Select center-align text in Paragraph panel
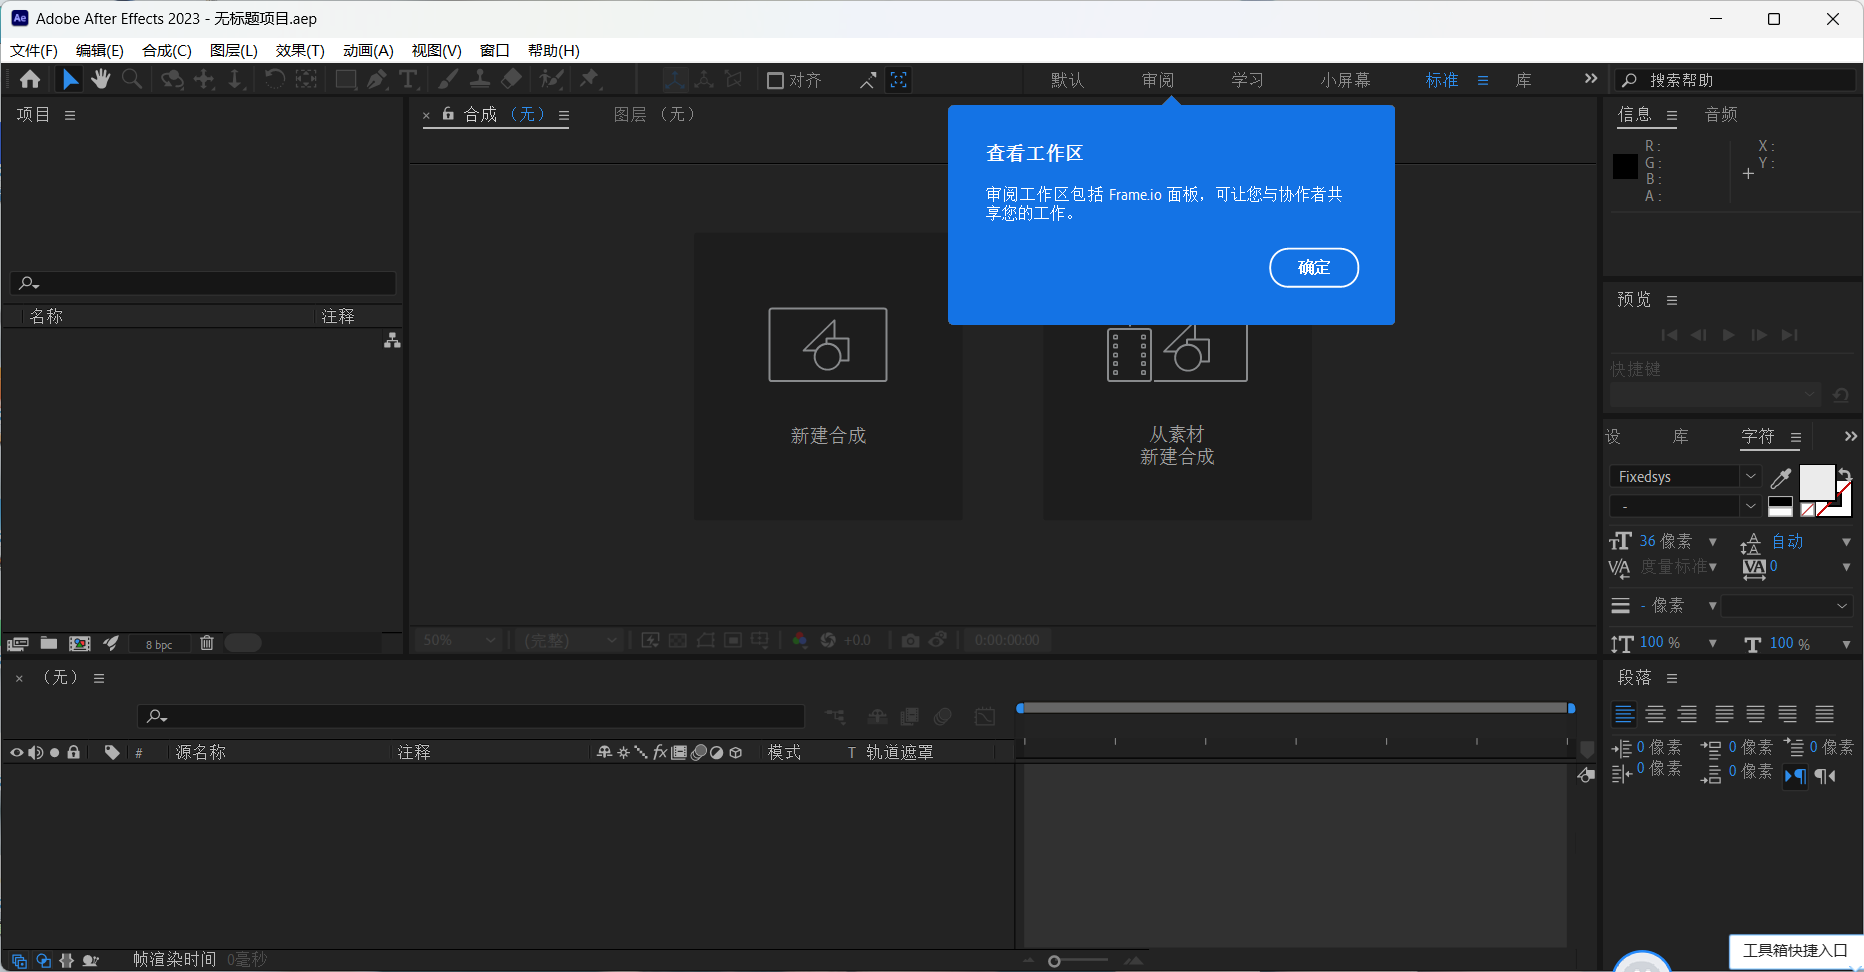This screenshot has width=1864, height=972. coord(1656,714)
